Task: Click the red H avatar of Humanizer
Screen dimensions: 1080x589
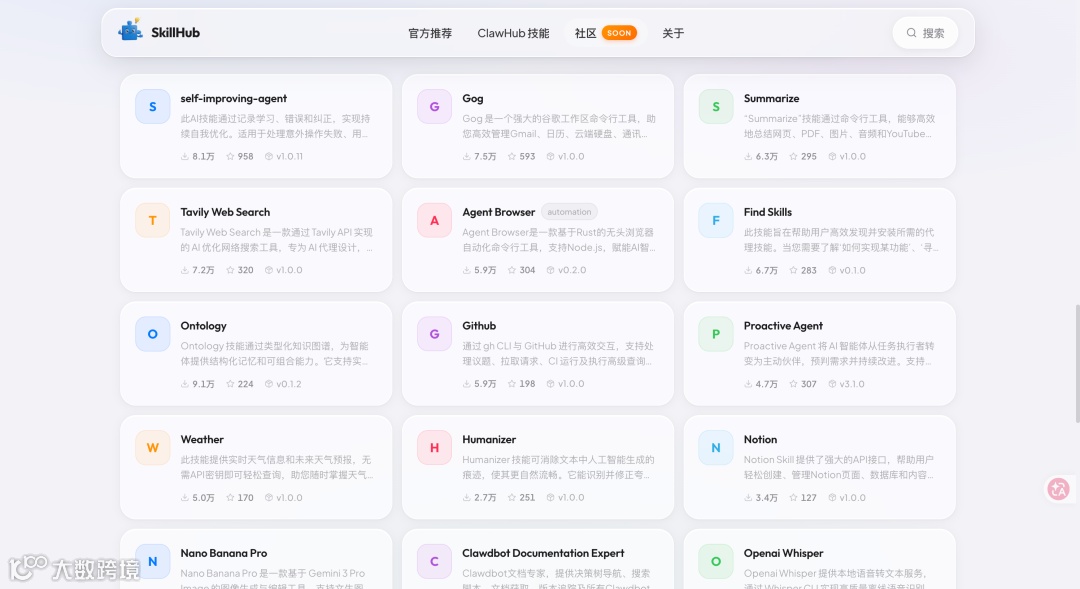Action: pyautogui.click(x=435, y=448)
